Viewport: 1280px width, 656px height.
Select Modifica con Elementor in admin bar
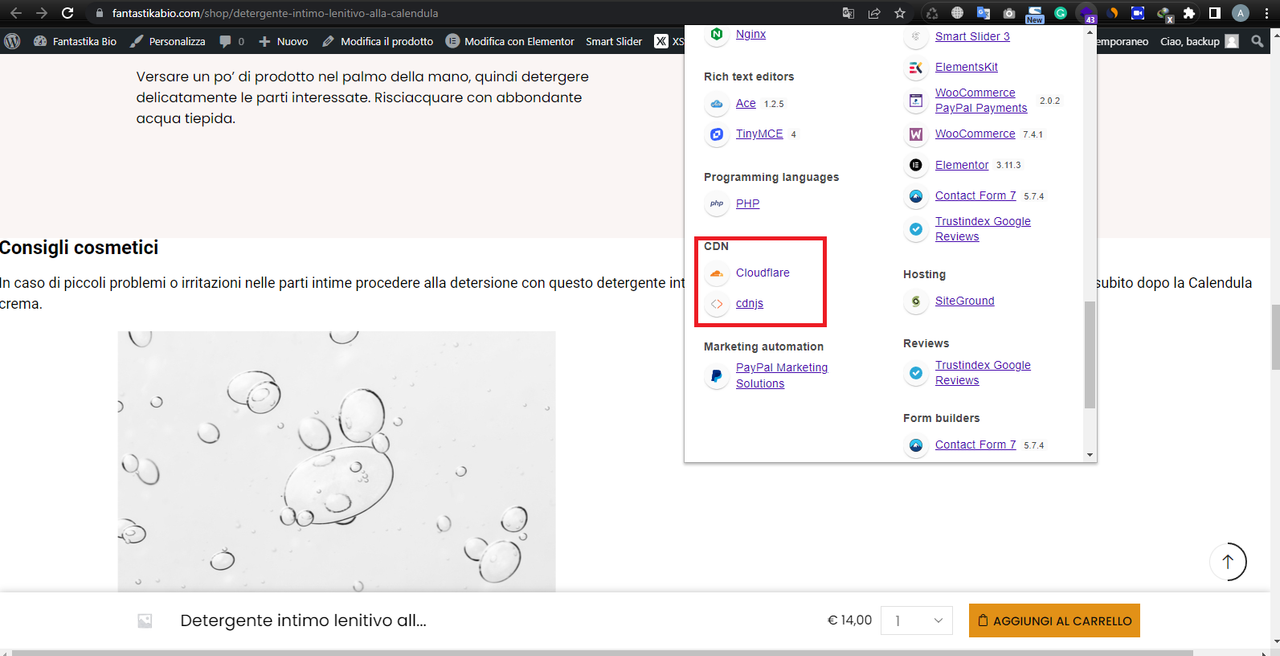[510, 41]
